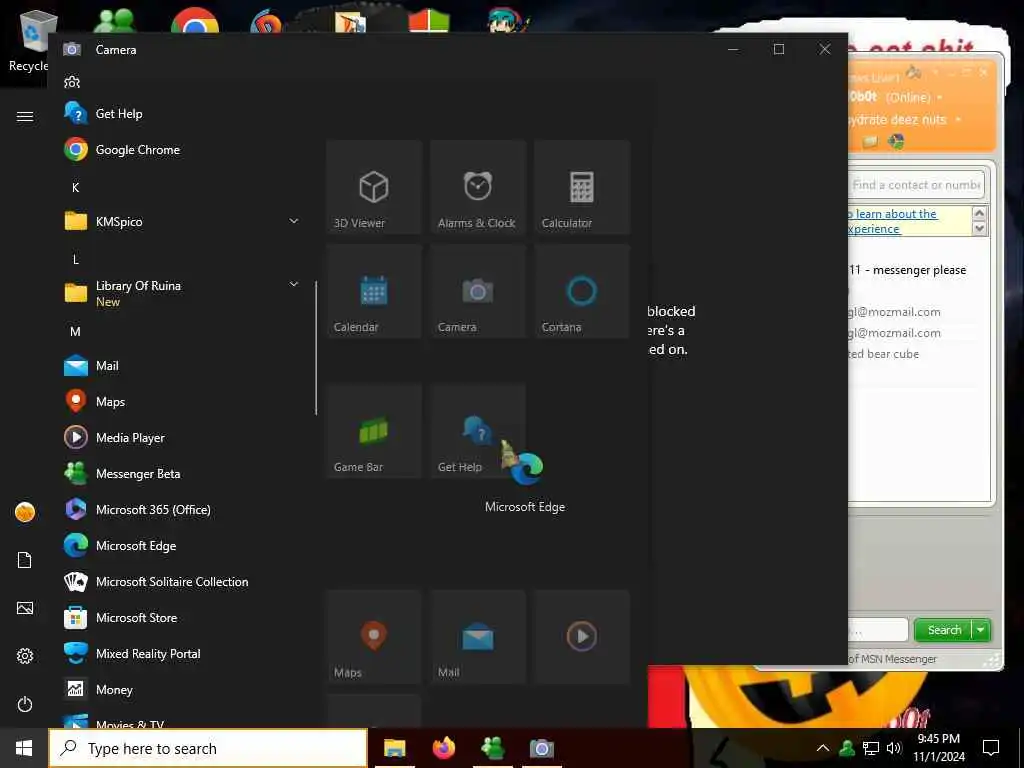Screen dimensions: 1024x768
Task: Switch to Messenger on the taskbar
Action: point(492,748)
